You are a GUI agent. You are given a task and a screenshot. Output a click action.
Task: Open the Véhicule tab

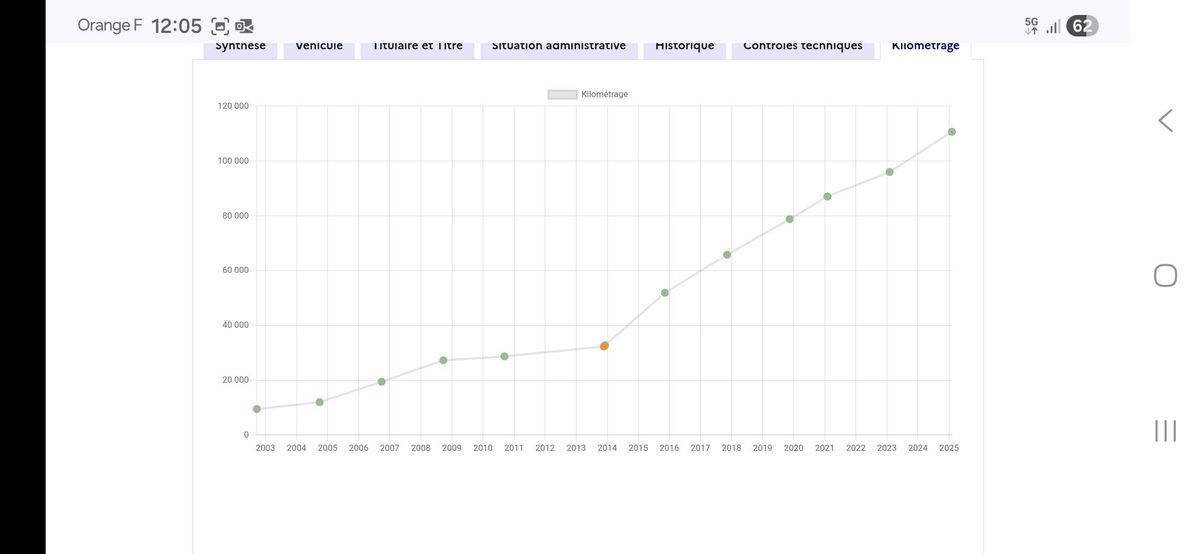click(319, 47)
